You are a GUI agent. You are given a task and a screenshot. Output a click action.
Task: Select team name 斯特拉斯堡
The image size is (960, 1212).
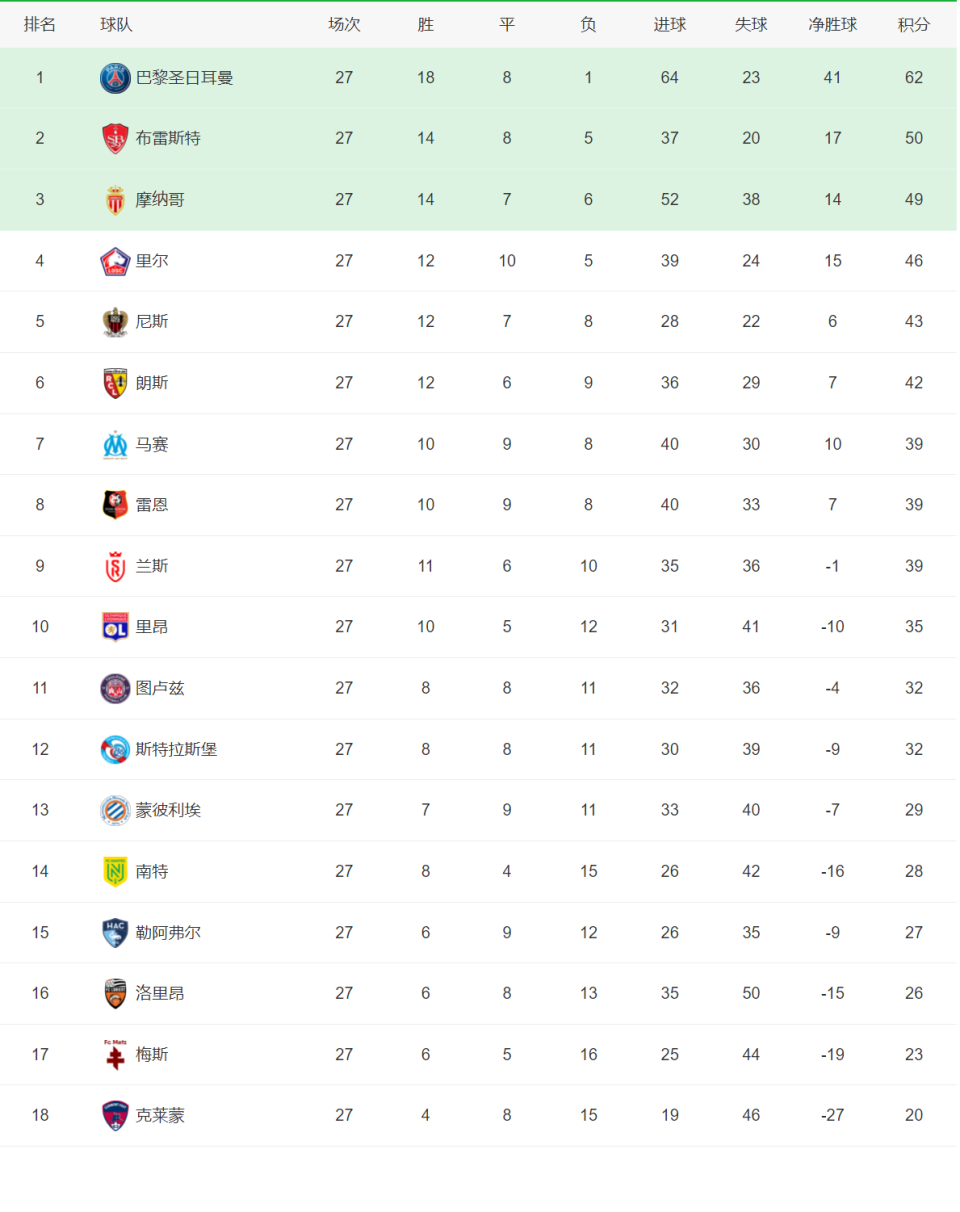(176, 749)
